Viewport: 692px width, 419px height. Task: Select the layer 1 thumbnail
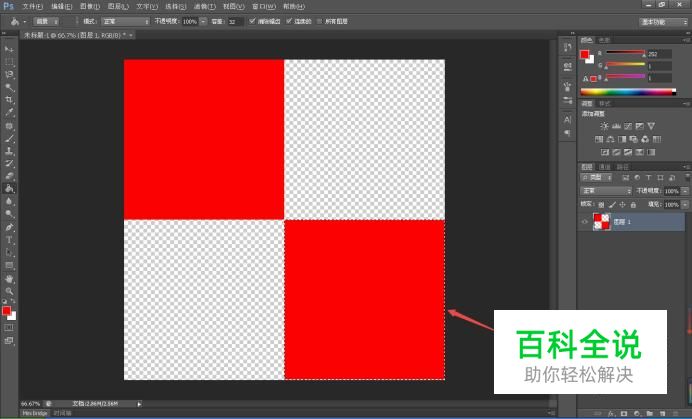(x=602, y=222)
